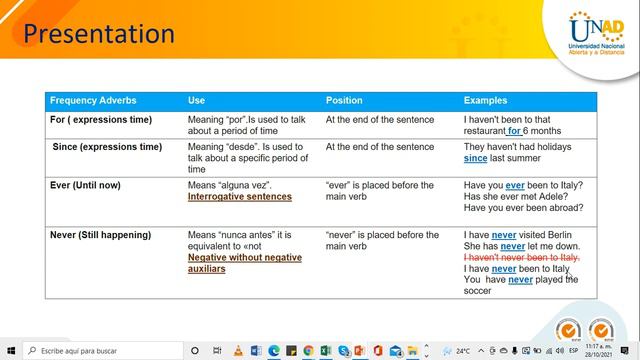
Task: Launch VLC media player from taskbar
Action: [x=238, y=351]
